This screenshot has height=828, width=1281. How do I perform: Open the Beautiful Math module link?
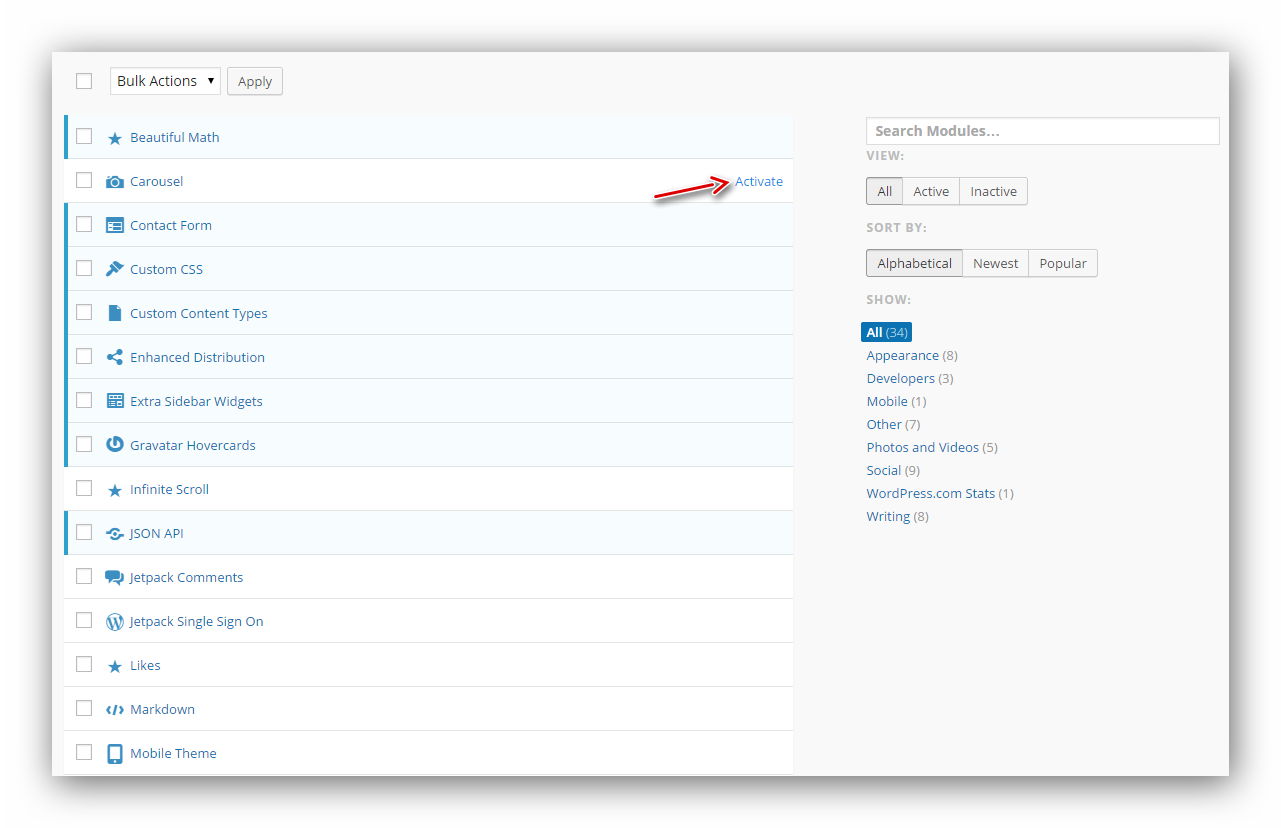tap(175, 137)
